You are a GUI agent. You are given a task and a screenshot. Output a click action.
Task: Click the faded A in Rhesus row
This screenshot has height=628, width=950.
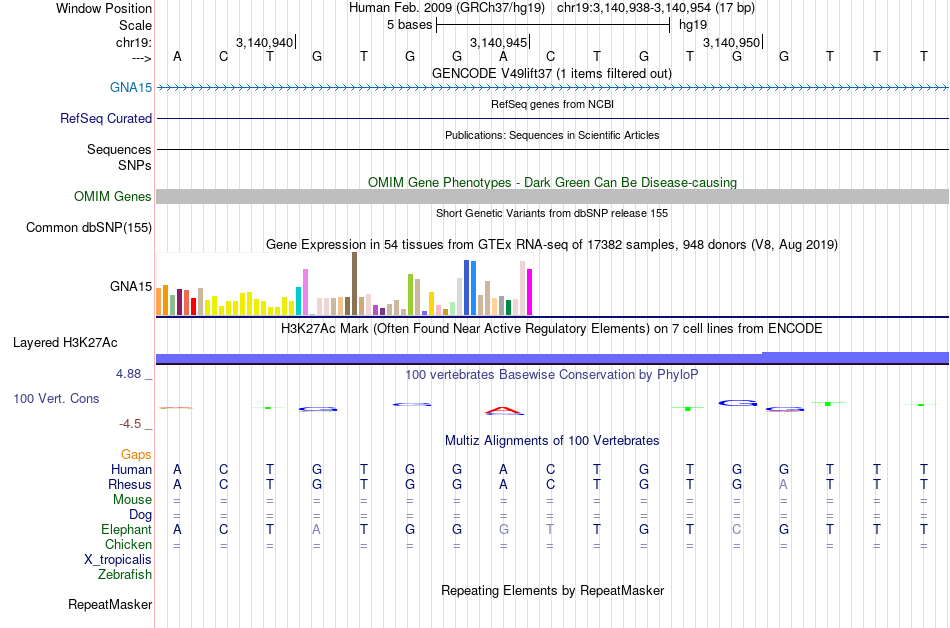(x=783, y=484)
